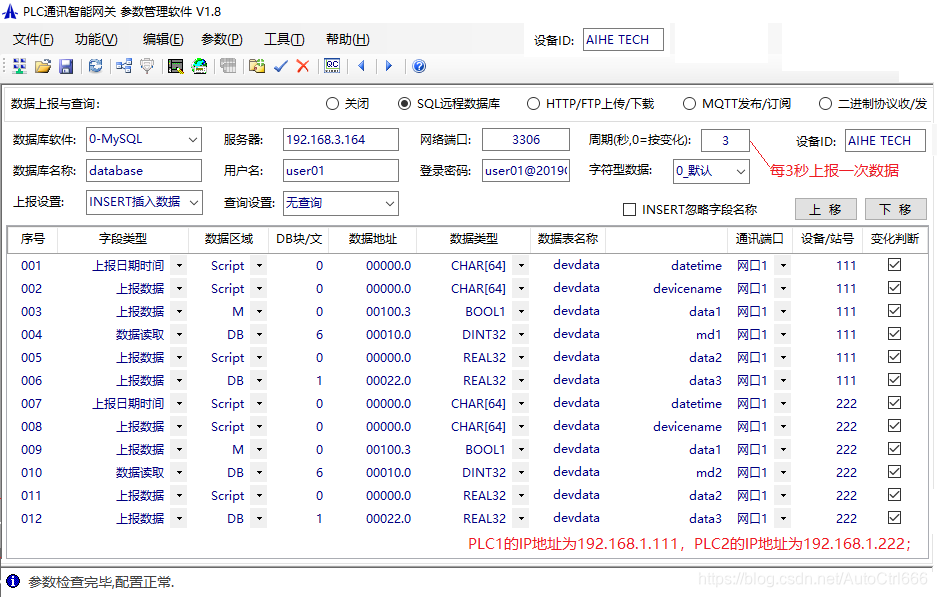Open the 帮助(H) menu
The image size is (937, 597).
click(x=348, y=39)
